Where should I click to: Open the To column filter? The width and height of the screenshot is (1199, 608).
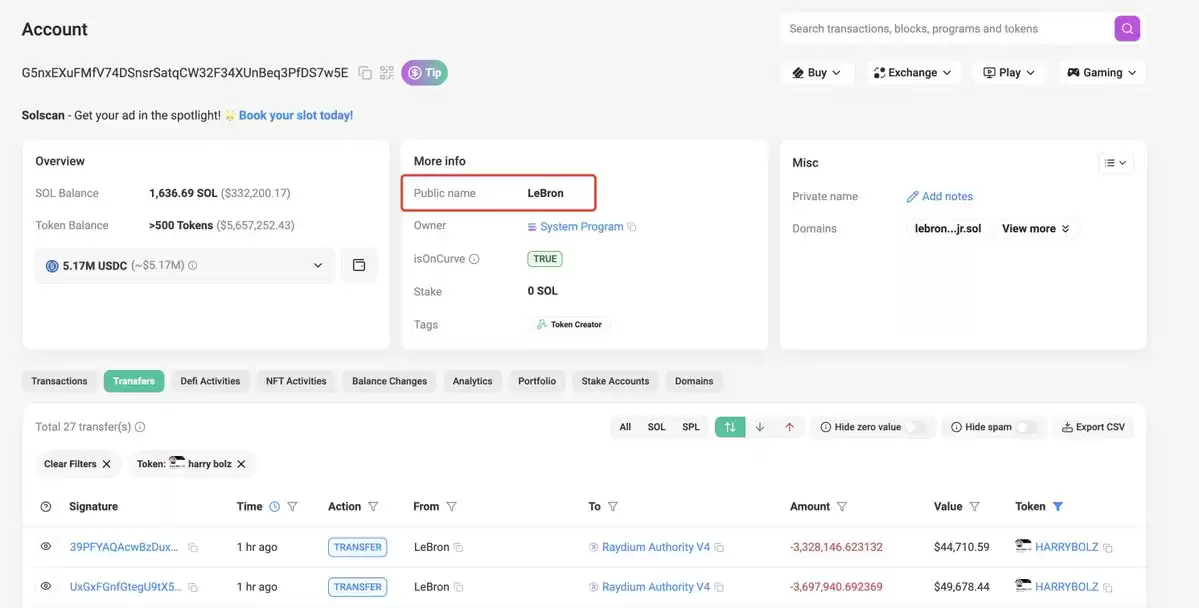(x=612, y=506)
